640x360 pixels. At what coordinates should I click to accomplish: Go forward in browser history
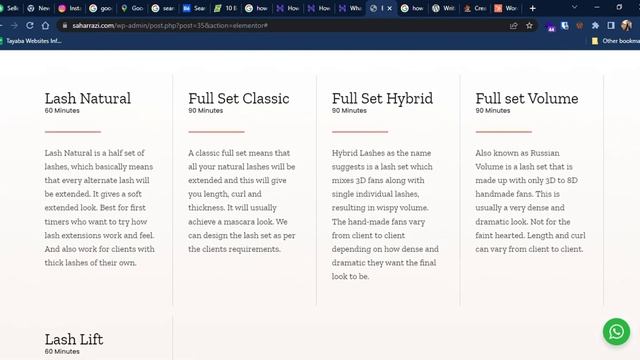click(x=14, y=25)
